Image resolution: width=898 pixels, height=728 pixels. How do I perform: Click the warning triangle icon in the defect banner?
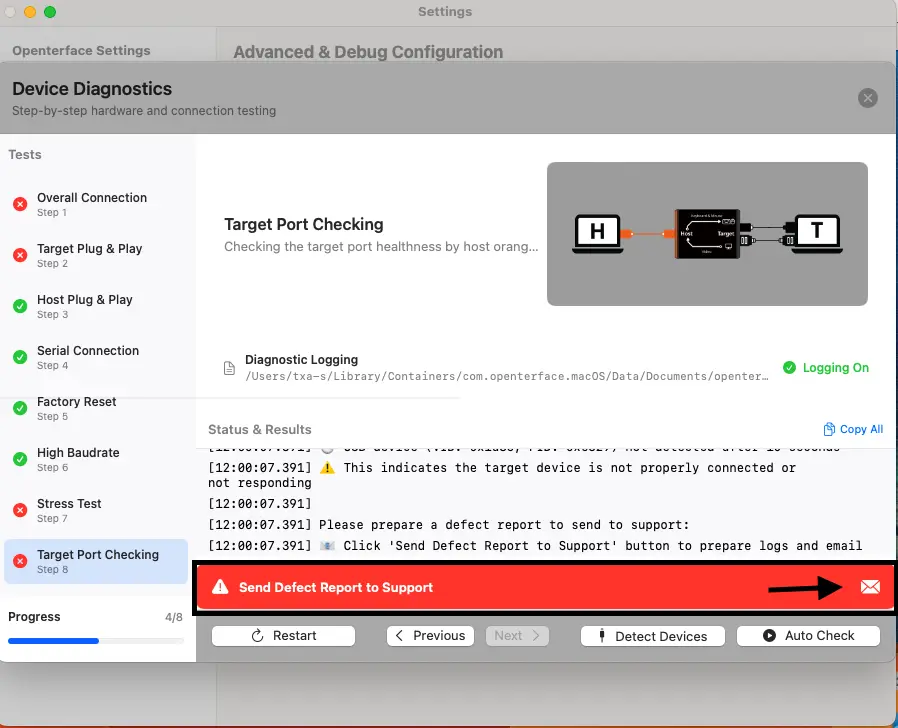(x=220, y=588)
